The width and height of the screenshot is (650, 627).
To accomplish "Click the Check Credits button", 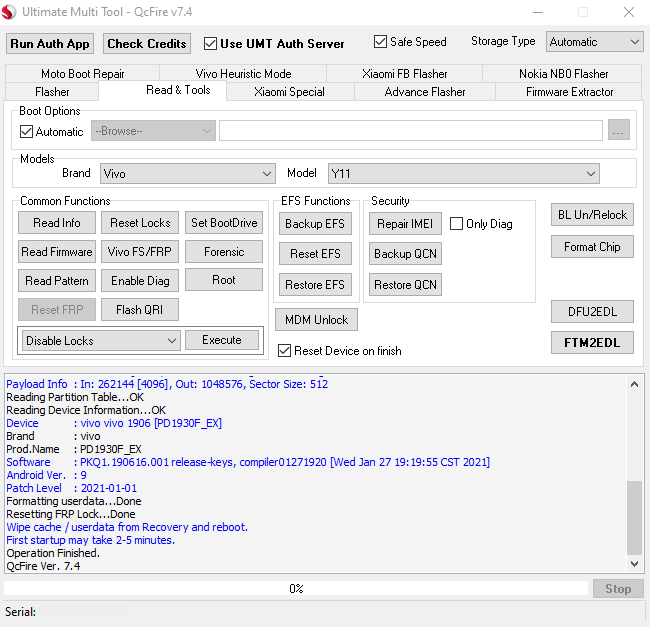I will tap(147, 44).
